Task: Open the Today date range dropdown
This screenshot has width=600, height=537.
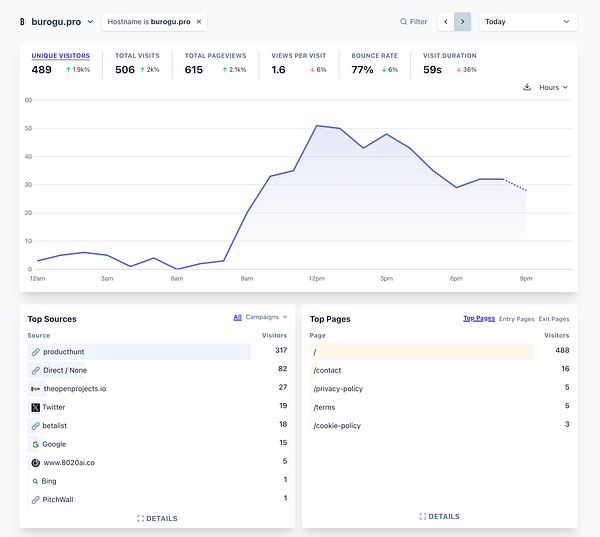Action: click(x=527, y=21)
